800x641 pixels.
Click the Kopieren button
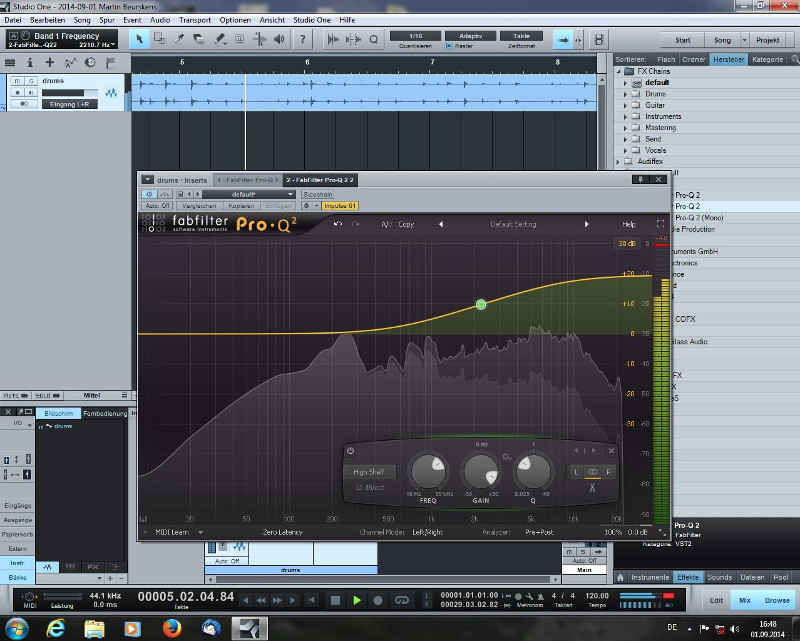click(241, 206)
